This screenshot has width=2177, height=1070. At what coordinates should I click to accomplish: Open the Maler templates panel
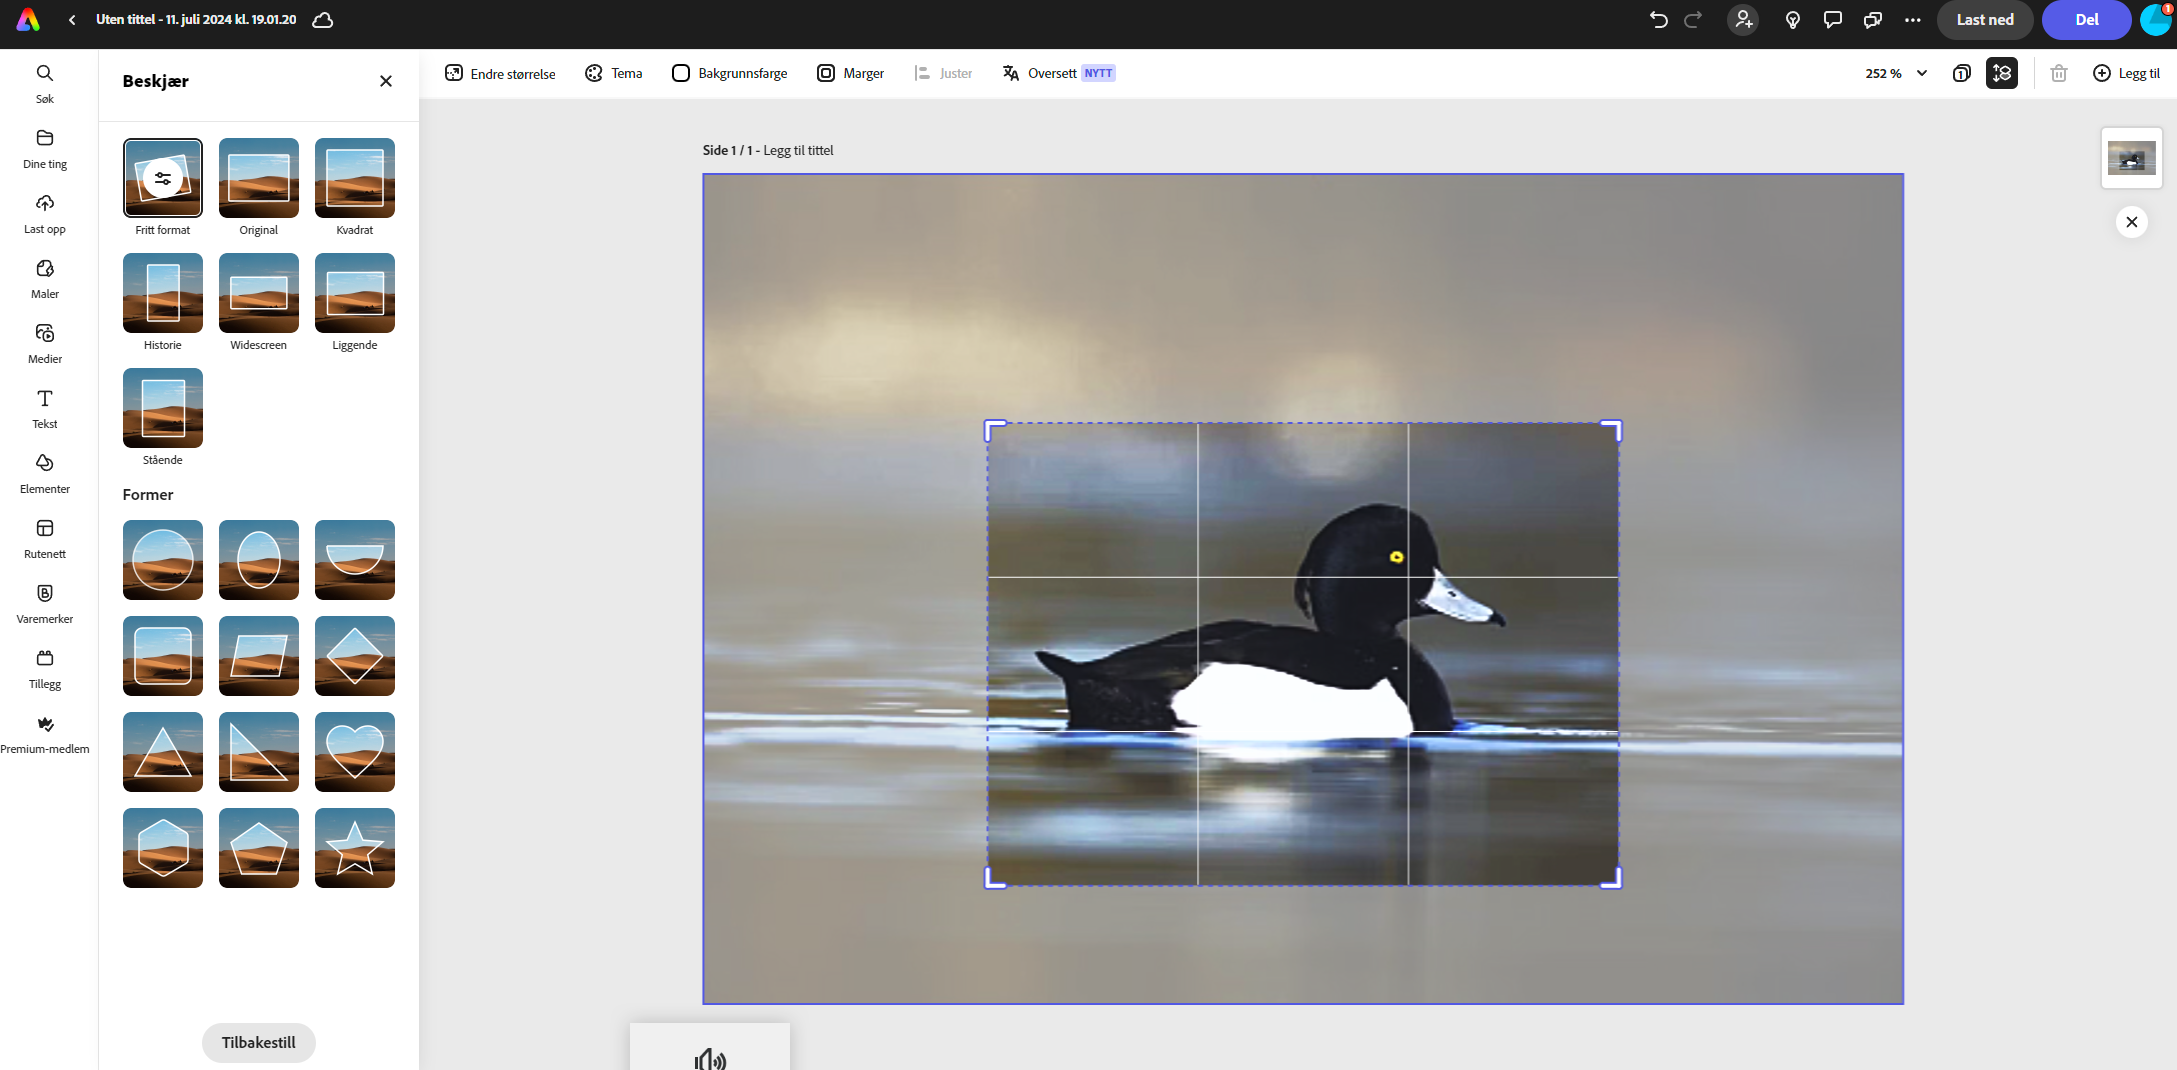click(x=45, y=278)
